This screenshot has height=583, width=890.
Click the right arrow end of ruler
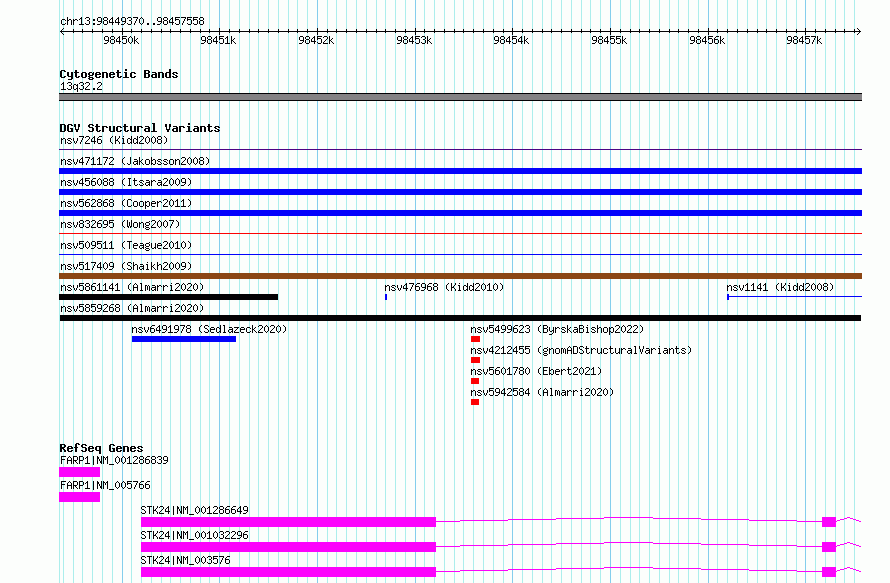click(x=858, y=32)
